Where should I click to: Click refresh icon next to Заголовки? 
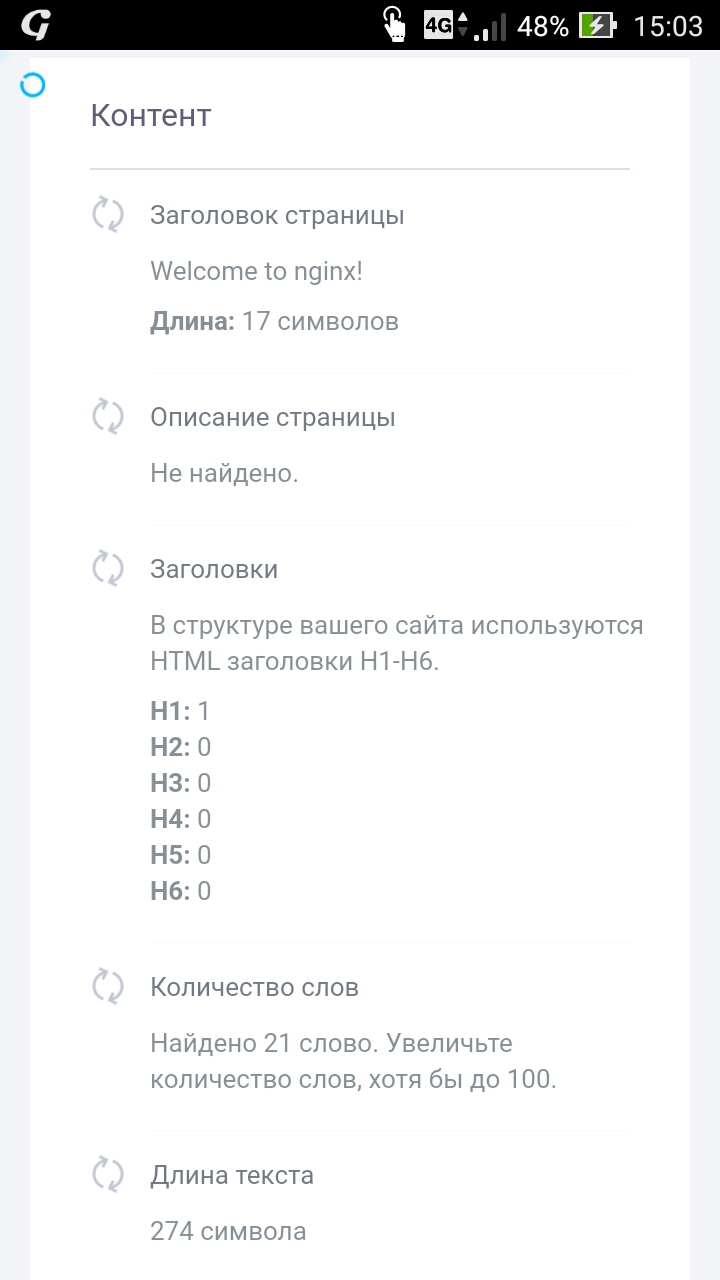tap(108, 569)
